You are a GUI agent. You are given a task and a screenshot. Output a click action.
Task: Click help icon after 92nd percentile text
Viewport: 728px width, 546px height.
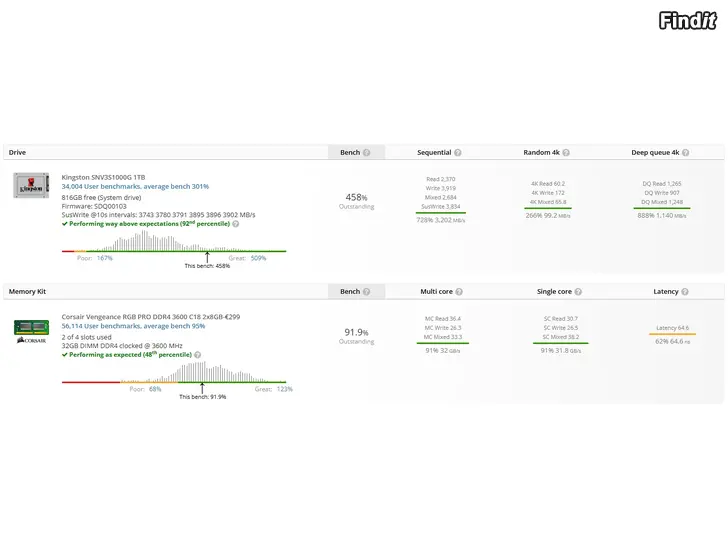[236, 224]
